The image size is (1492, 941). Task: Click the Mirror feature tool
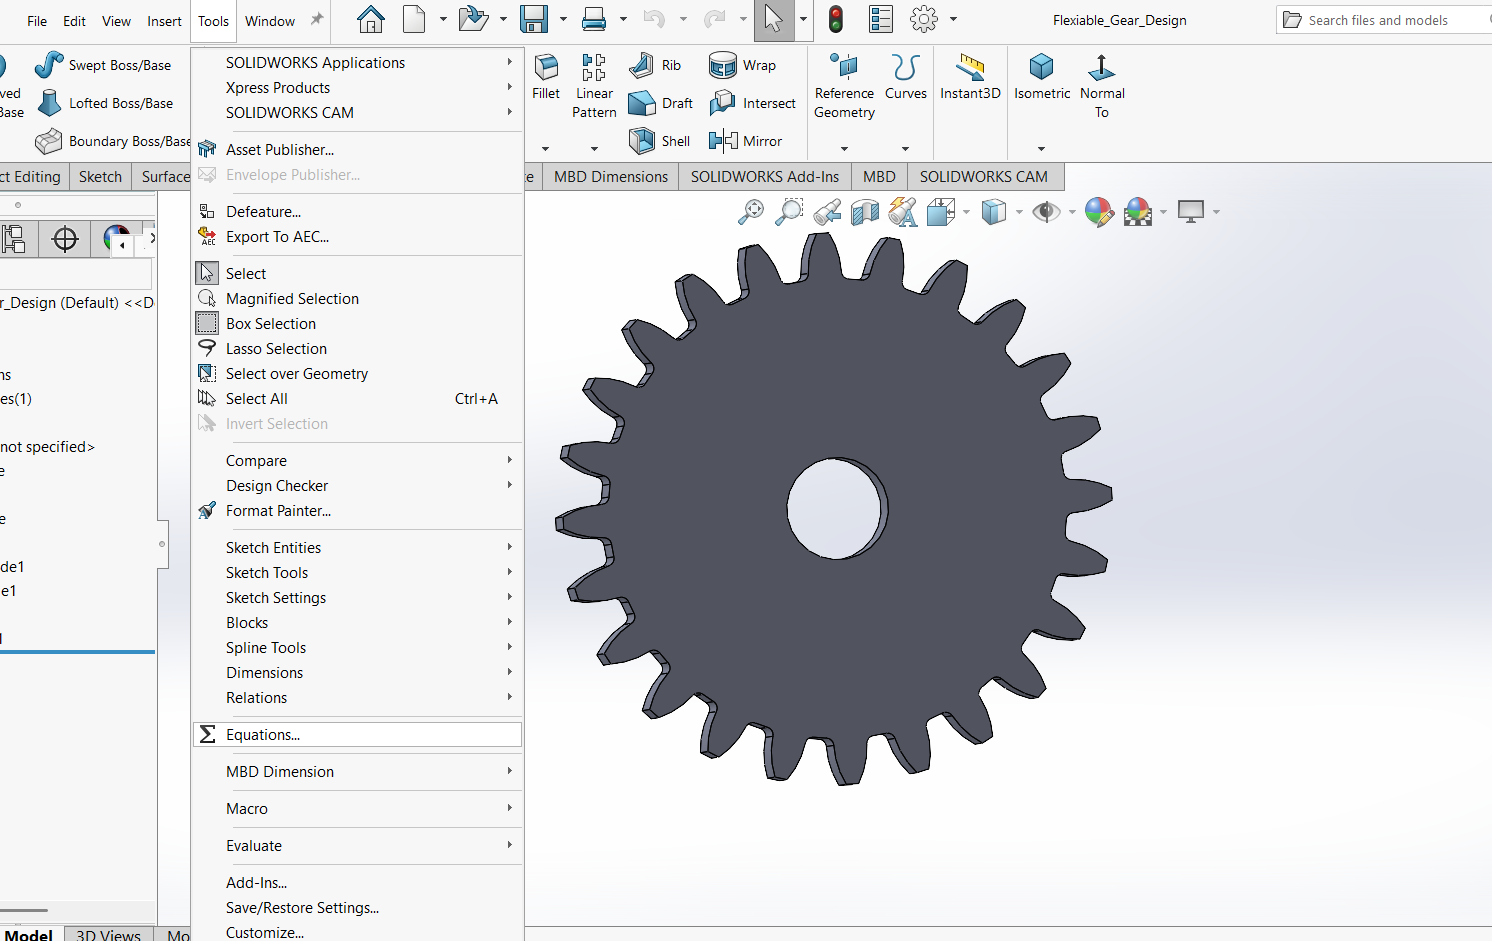pyautogui.click(x=745, y=141)
